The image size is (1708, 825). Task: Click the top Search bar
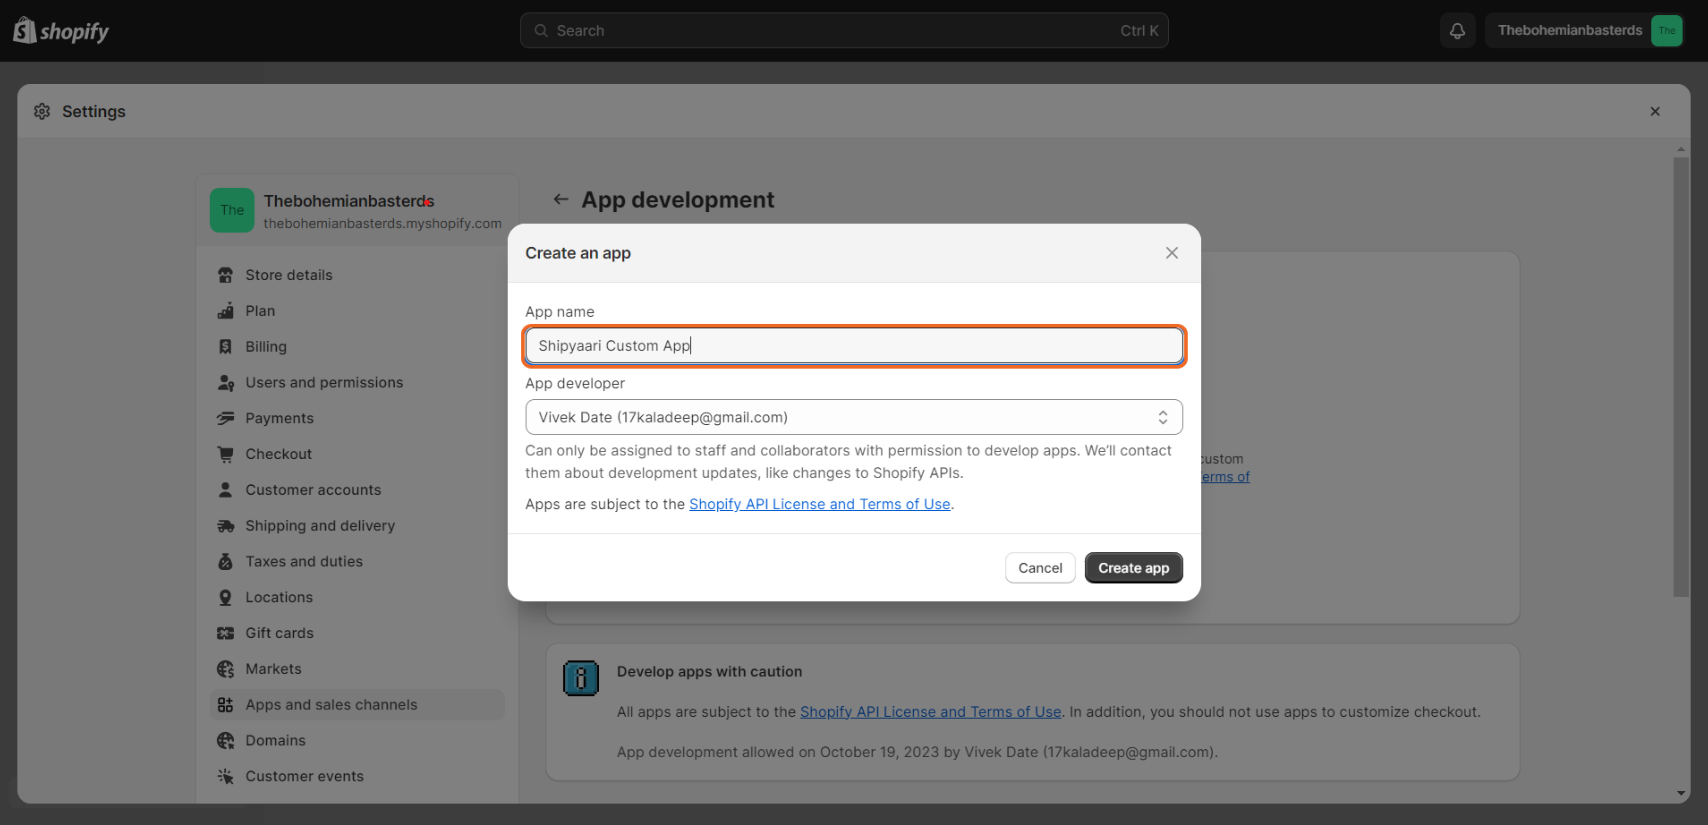point(844,31)
